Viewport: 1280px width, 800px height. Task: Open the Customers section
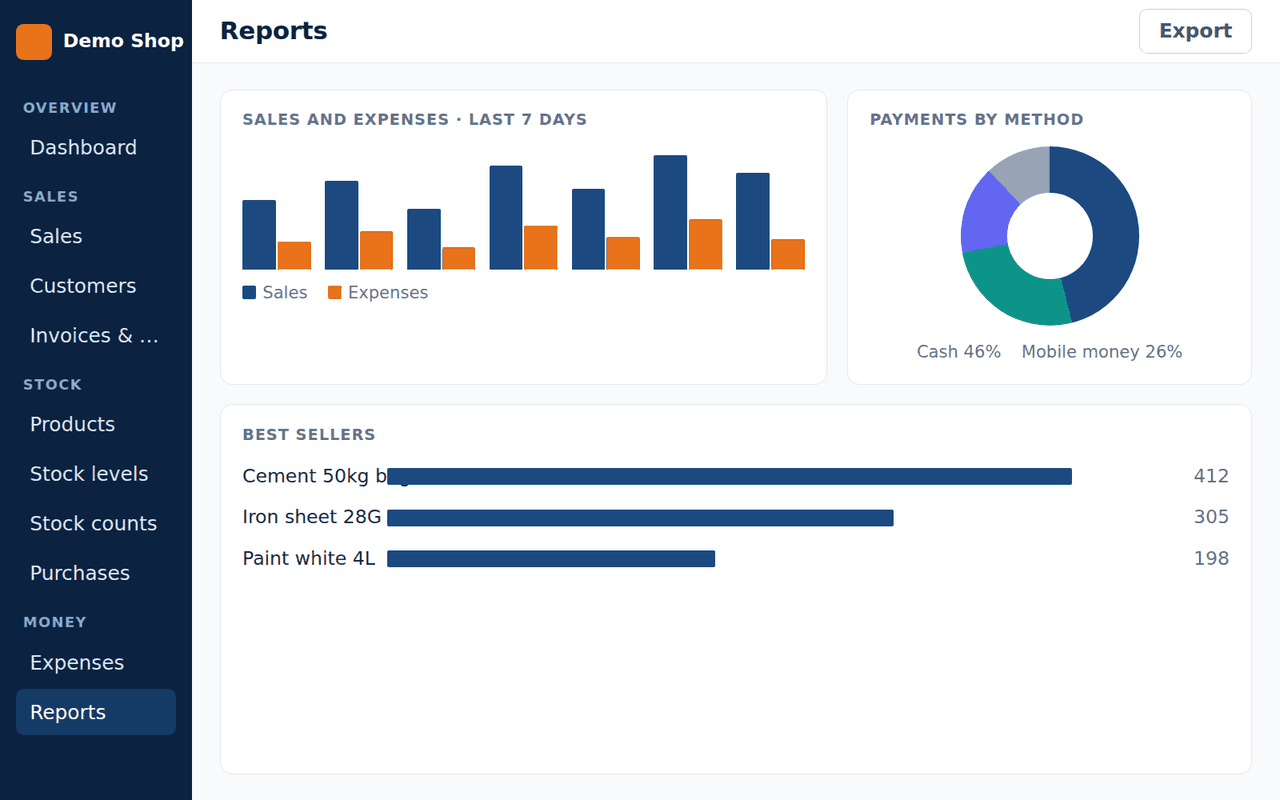[x=96, y=286]
